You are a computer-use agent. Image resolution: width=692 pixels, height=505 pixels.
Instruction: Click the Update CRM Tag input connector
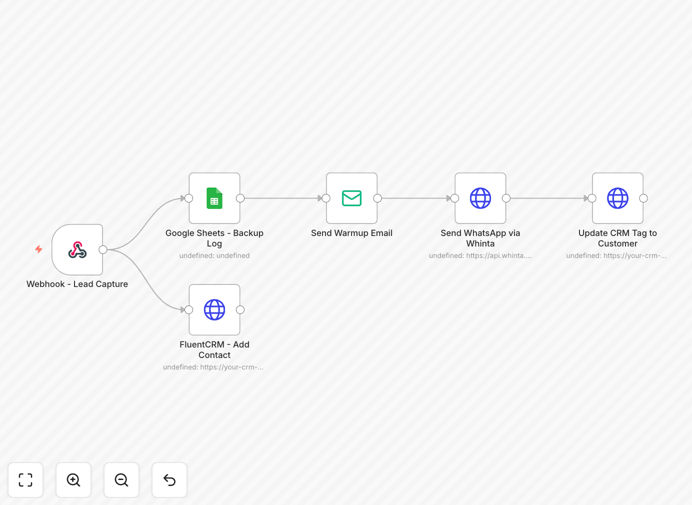pos(592,198)
